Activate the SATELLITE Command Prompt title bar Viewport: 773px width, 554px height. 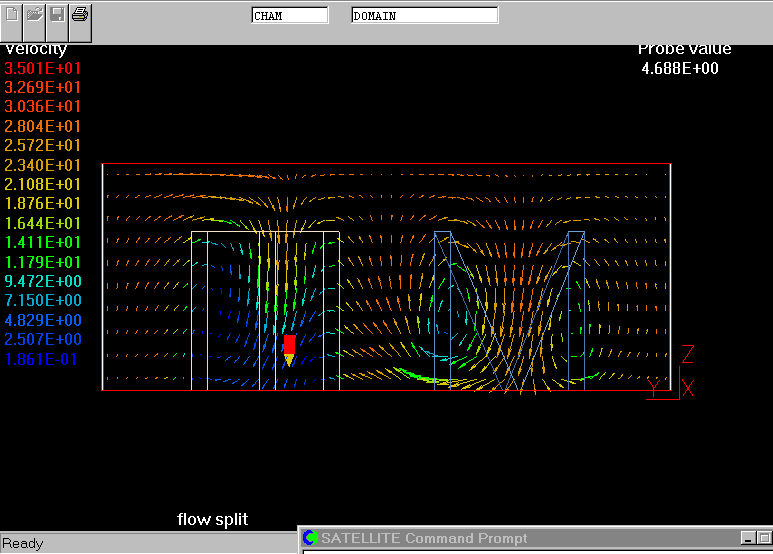pyautogui.click(x=500, y=539)
